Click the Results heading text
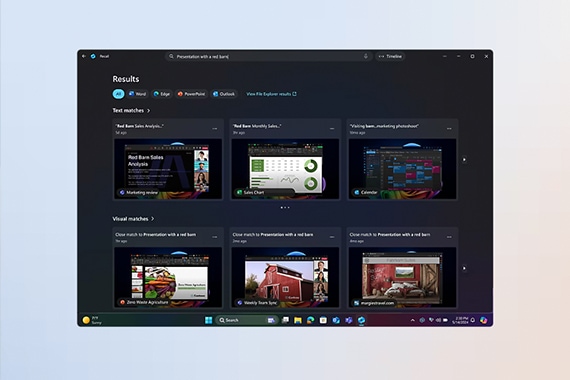The width and height of the screenshot is (570, 380). [x=126, y=79]
